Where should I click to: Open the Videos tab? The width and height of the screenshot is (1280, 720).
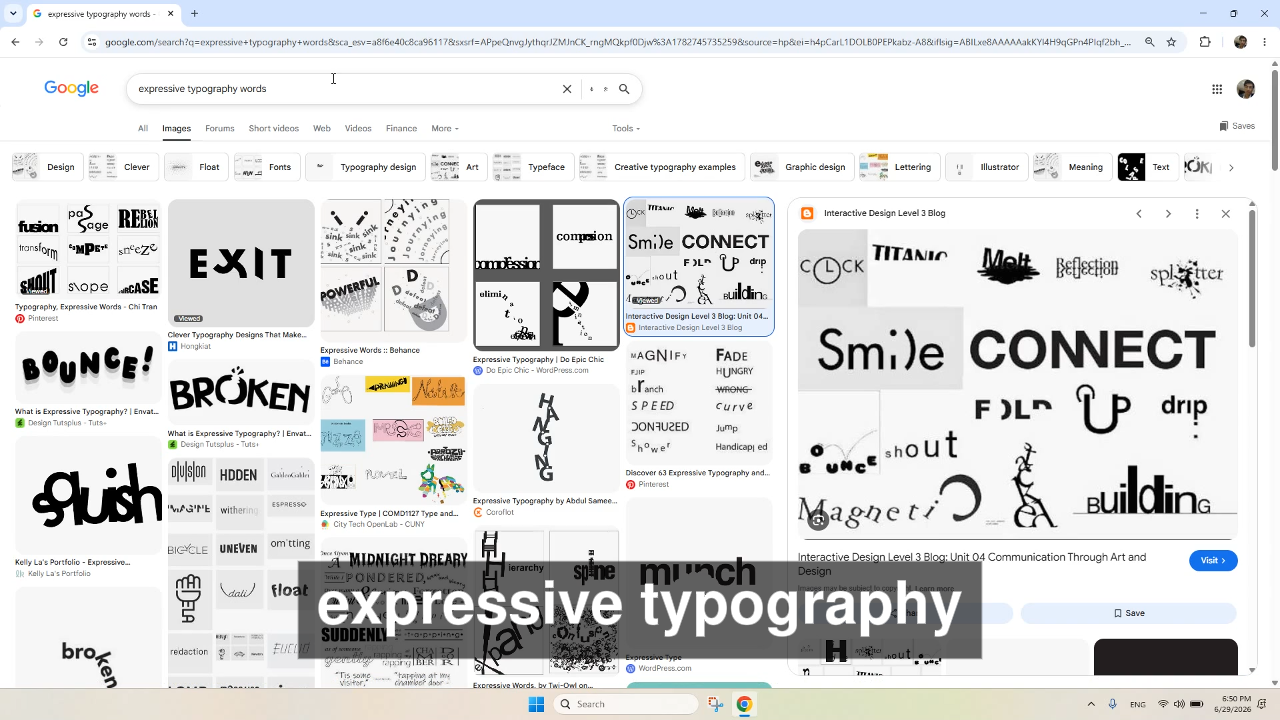(358, 128)
